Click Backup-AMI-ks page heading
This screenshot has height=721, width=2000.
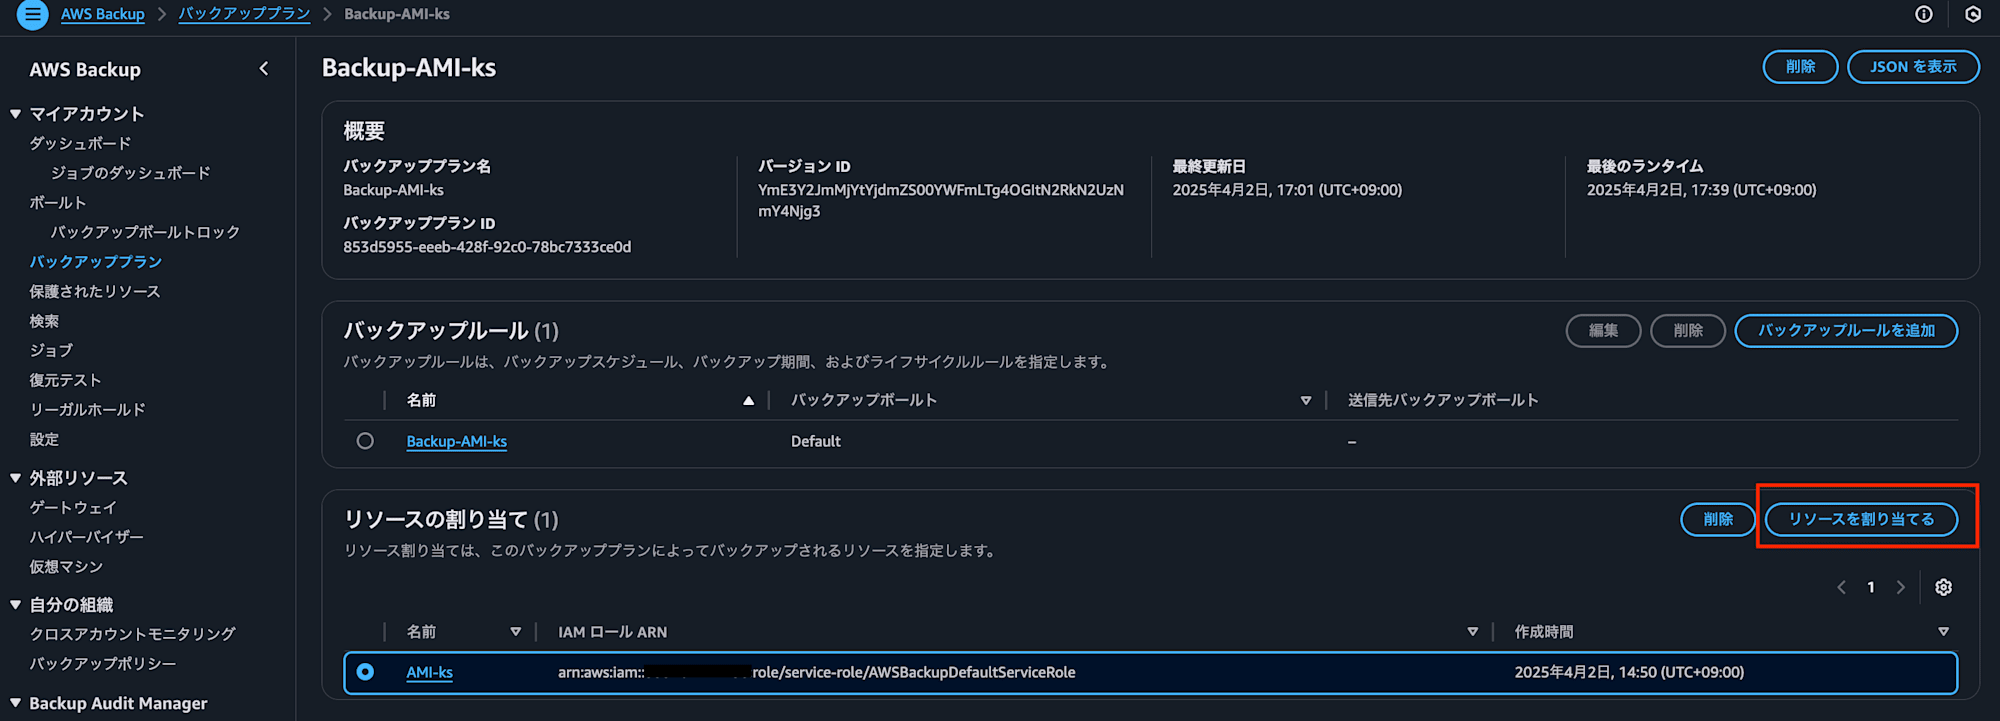coord(409,67)
